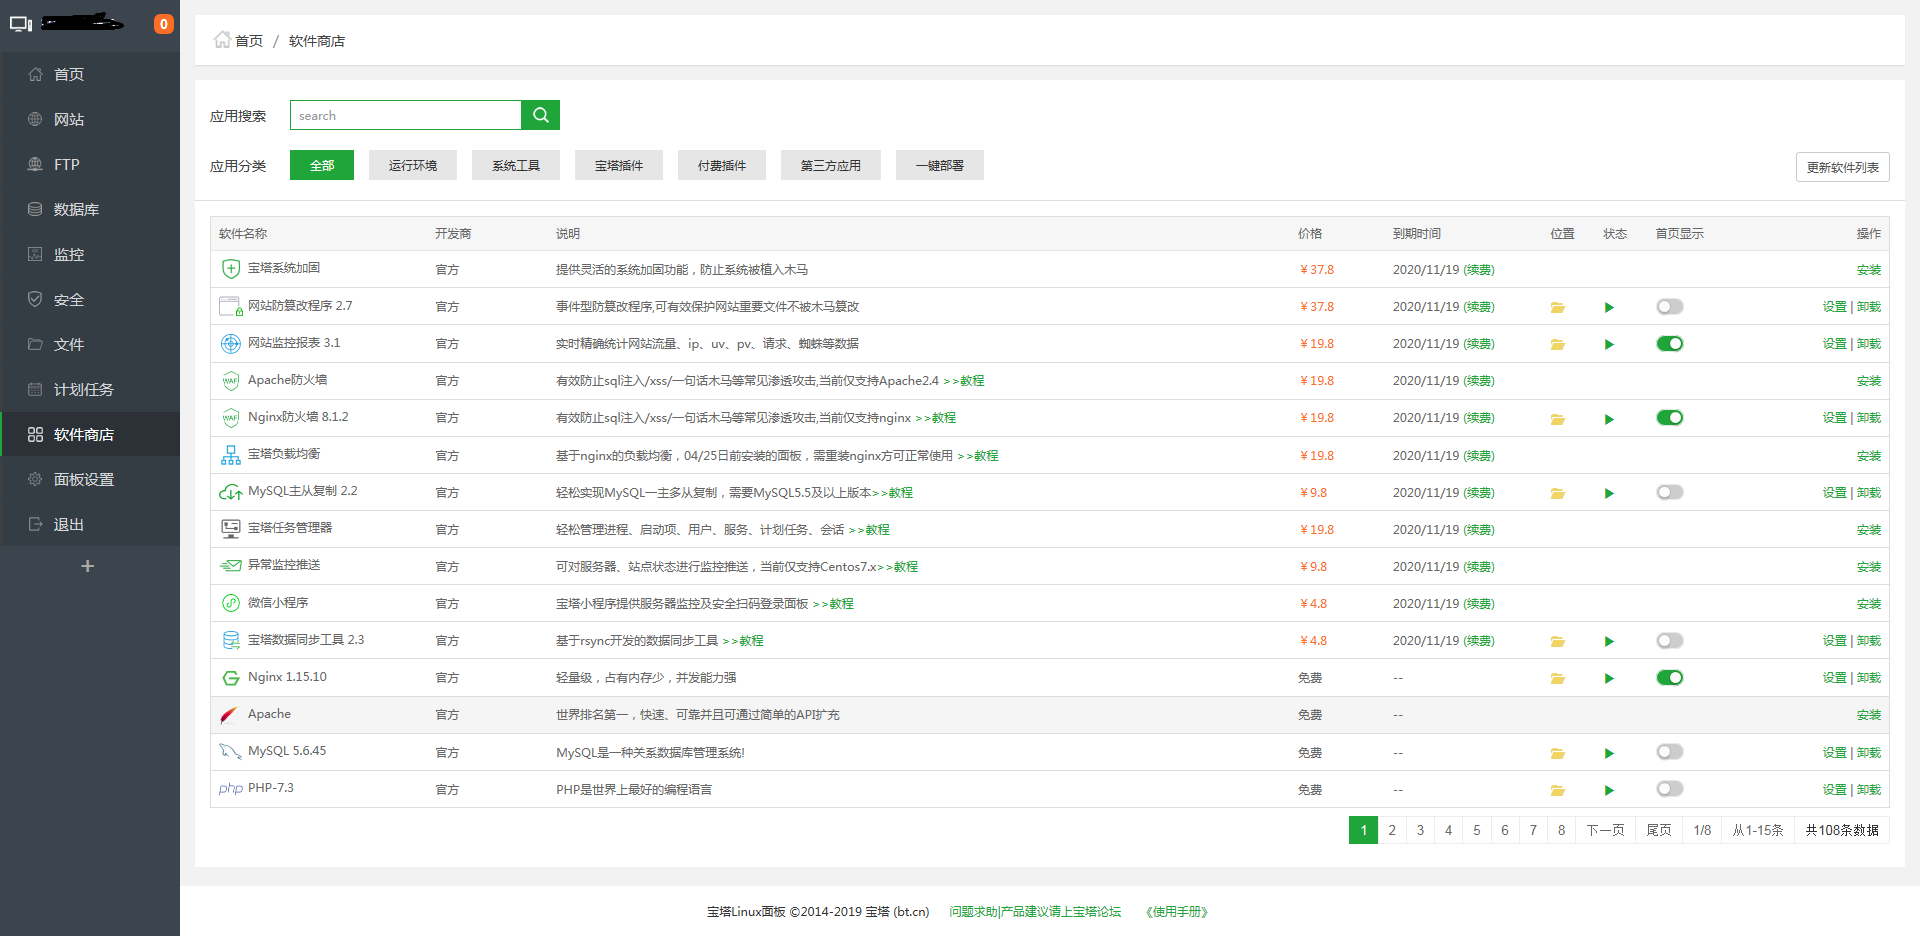The width and height of the screenshot is (1920, 936).
Task: Click the application search input field
Action: (x=405, y=115)
